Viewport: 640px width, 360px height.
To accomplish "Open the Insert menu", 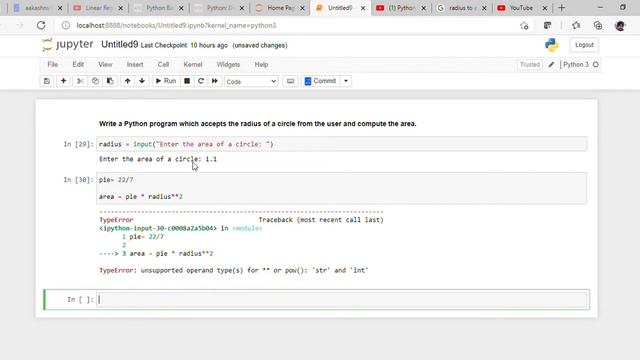I will tap(135, 64).
